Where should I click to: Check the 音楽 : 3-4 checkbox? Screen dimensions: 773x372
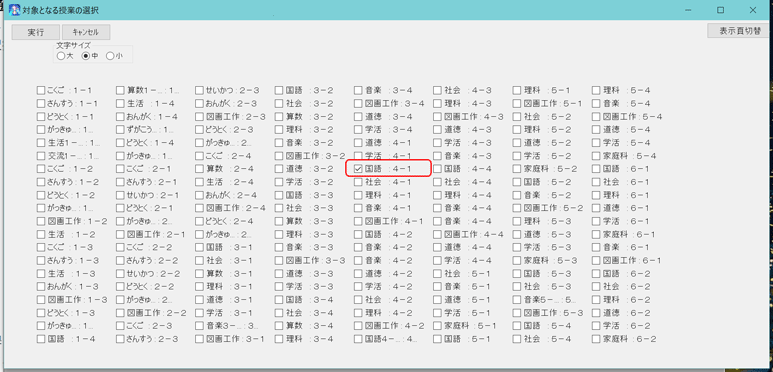pos(358,91)
